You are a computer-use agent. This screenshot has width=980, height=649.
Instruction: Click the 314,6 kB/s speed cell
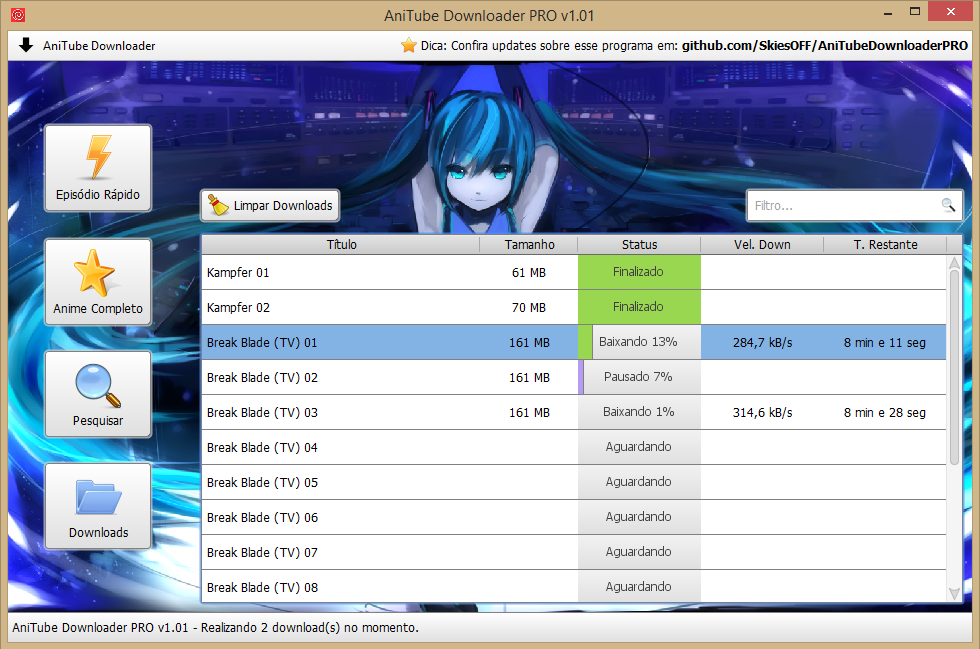point(762,413)
